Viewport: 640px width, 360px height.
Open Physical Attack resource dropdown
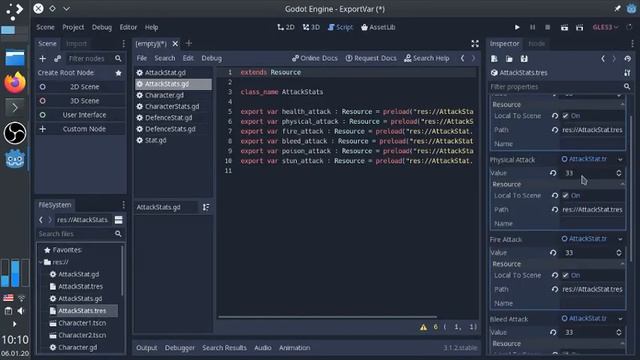pos(620,159)
